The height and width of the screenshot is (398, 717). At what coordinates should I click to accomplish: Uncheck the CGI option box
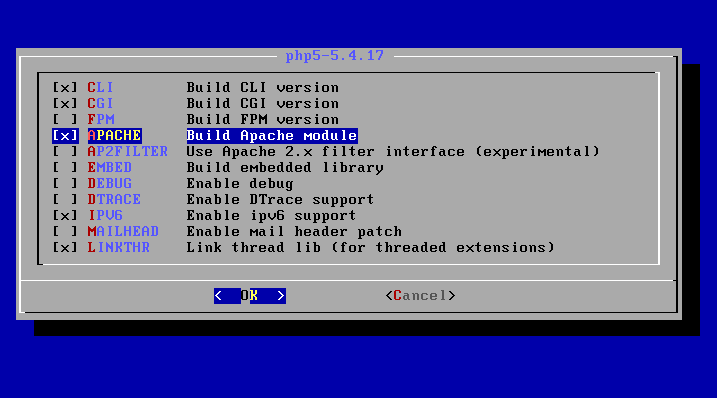point(65,103)
